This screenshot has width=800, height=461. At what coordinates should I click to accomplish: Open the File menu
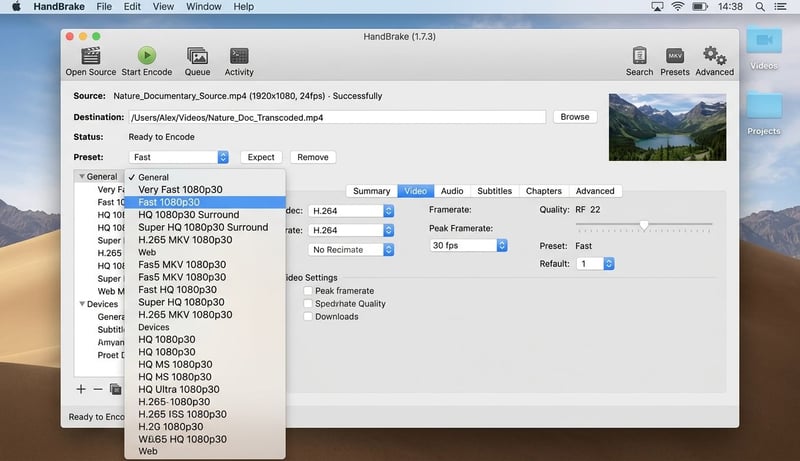coord(104,7)
